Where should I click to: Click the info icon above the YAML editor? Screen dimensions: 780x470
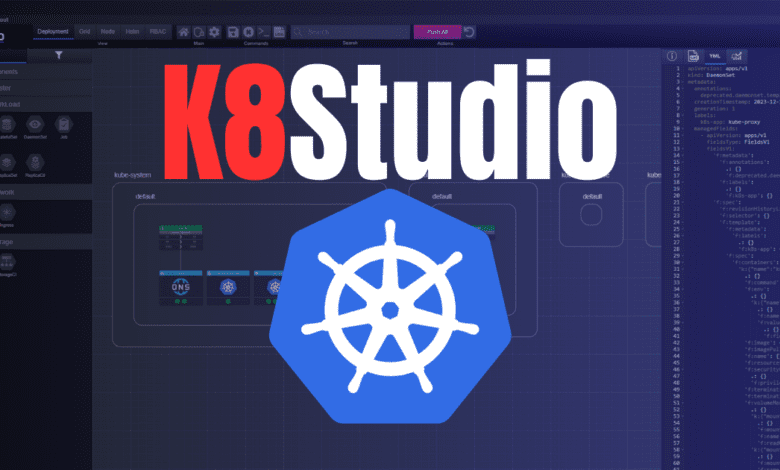click(x=672, y=56)
